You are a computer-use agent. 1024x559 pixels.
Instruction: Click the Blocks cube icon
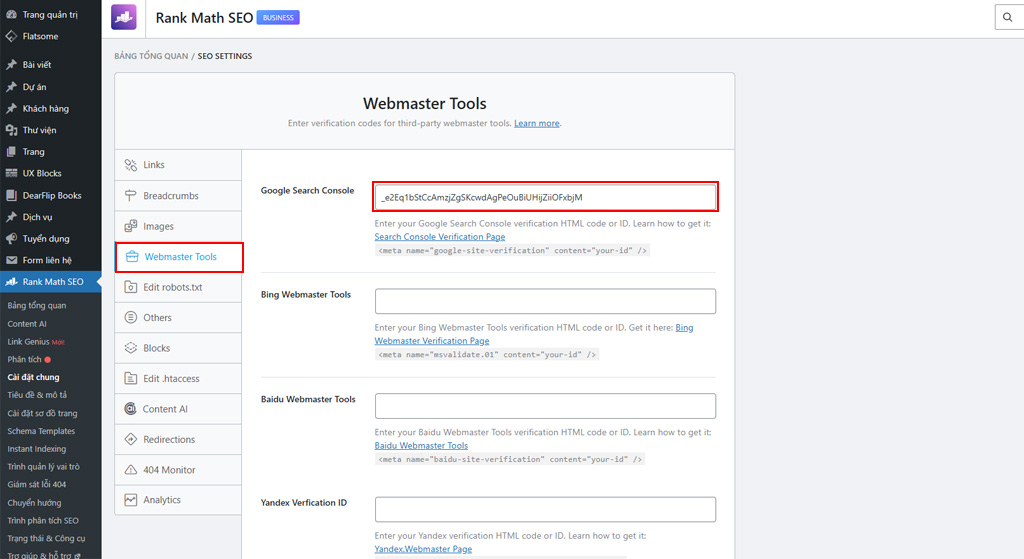click(x=131, y=348)
